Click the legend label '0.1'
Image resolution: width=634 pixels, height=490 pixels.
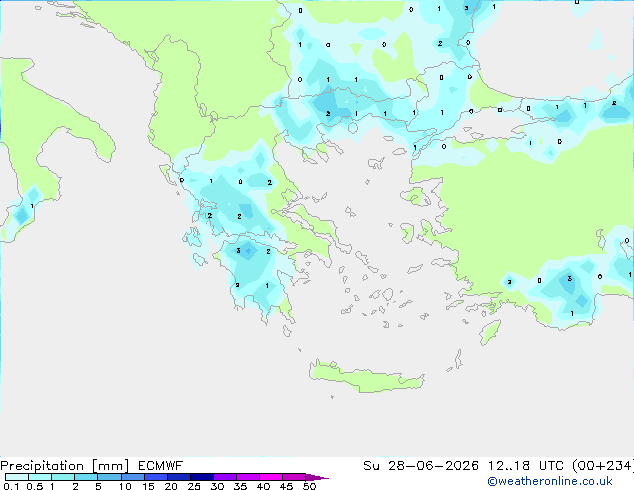click(11, 486)
